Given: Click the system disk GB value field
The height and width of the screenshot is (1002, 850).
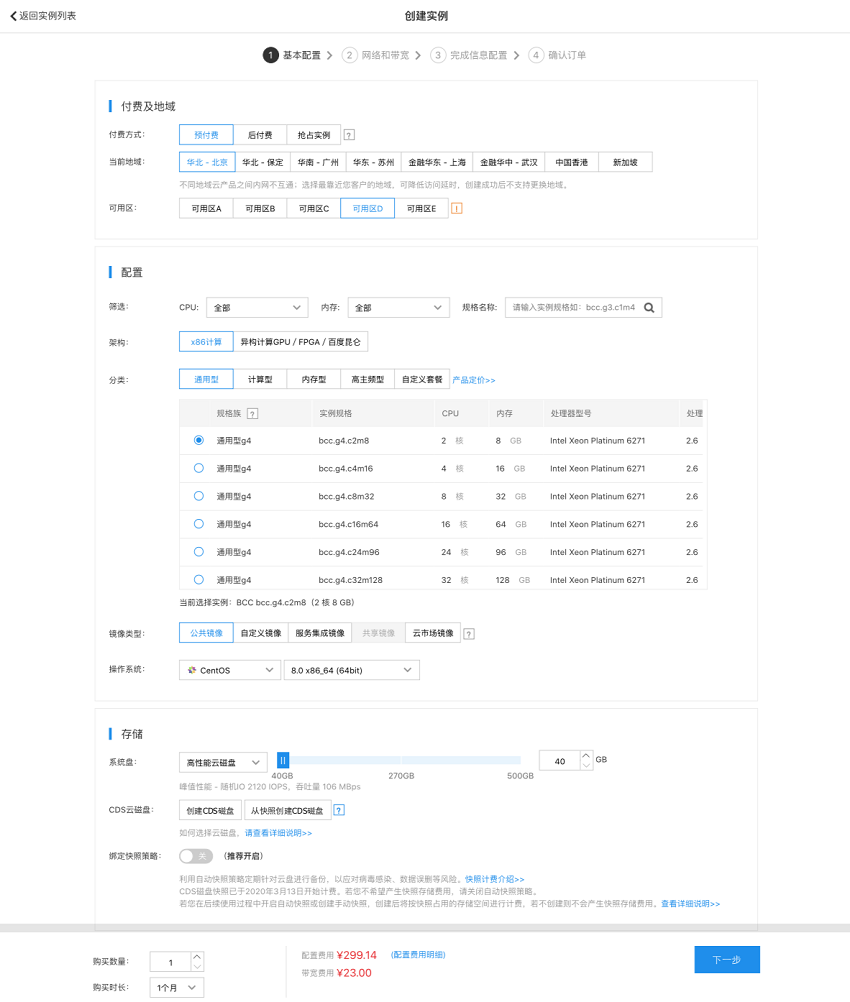Looking at the screenshot, I should click(x=560, y=761).
